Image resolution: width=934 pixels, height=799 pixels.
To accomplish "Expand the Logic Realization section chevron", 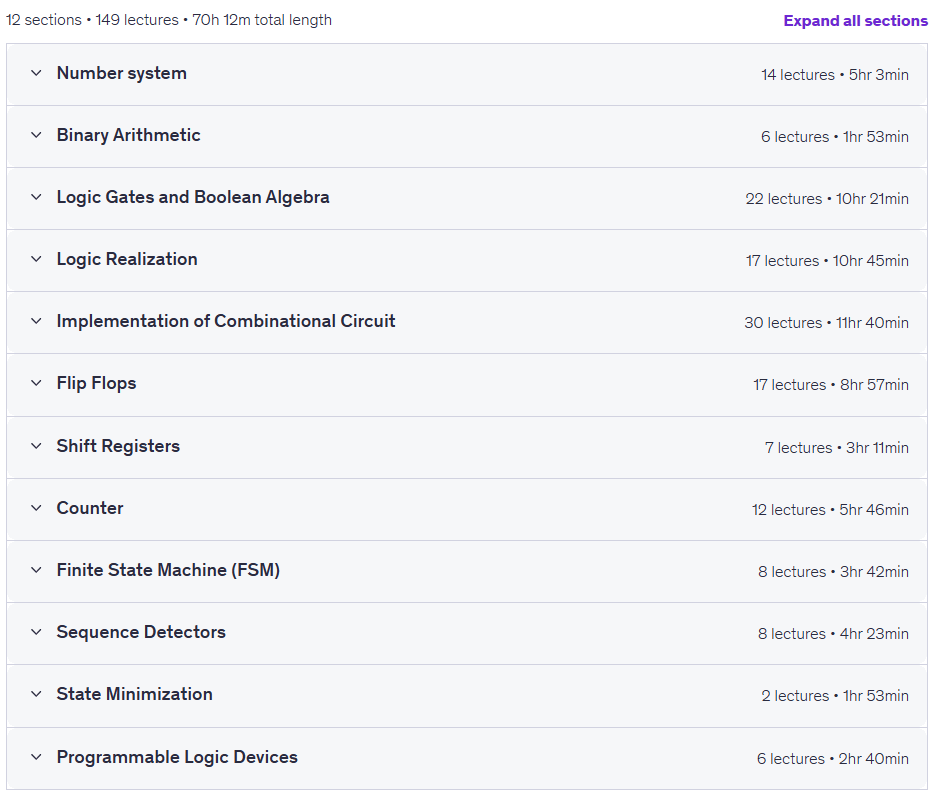I will [36, 259].
